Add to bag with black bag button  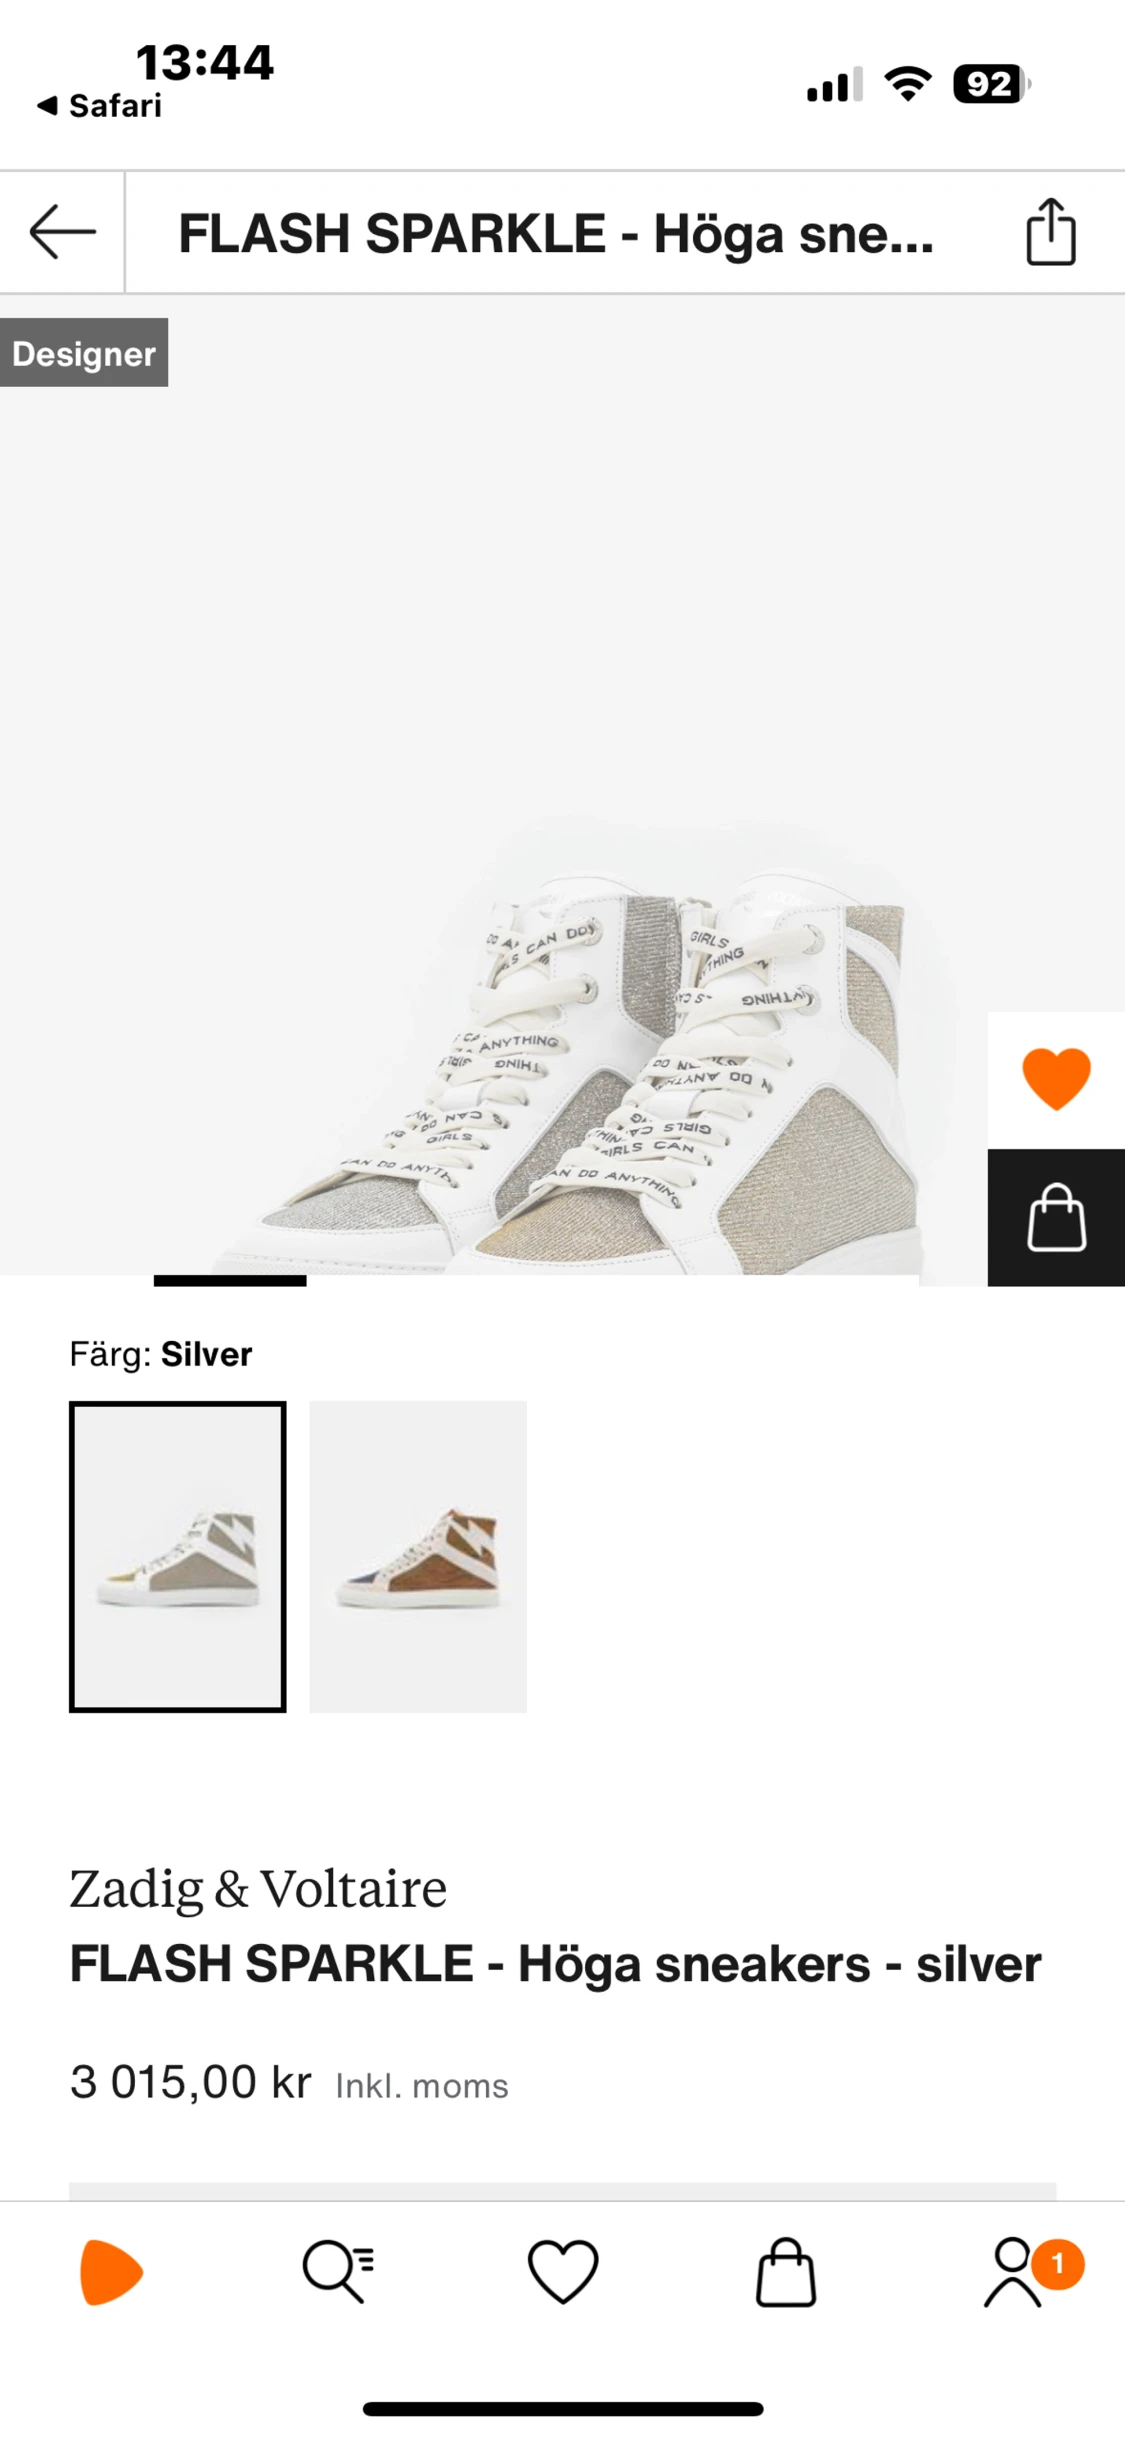pyautogui.click(x=1056, y=1217)
